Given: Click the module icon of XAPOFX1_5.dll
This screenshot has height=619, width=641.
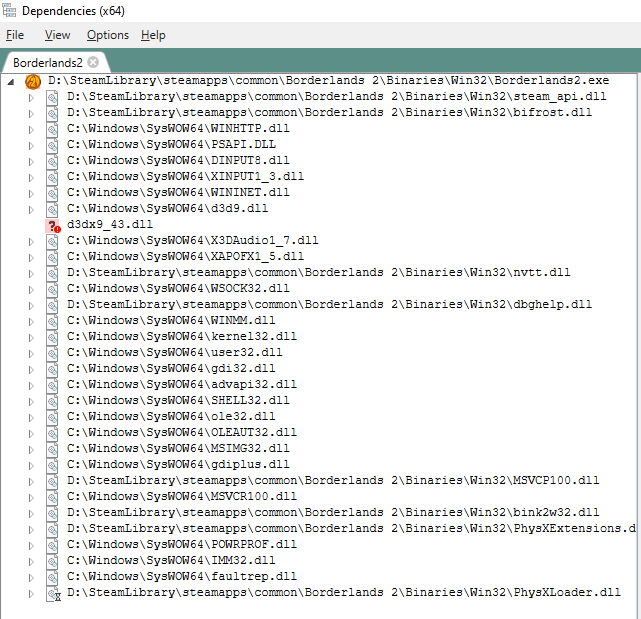Looking at the screenshot, I should coord(52,258).
